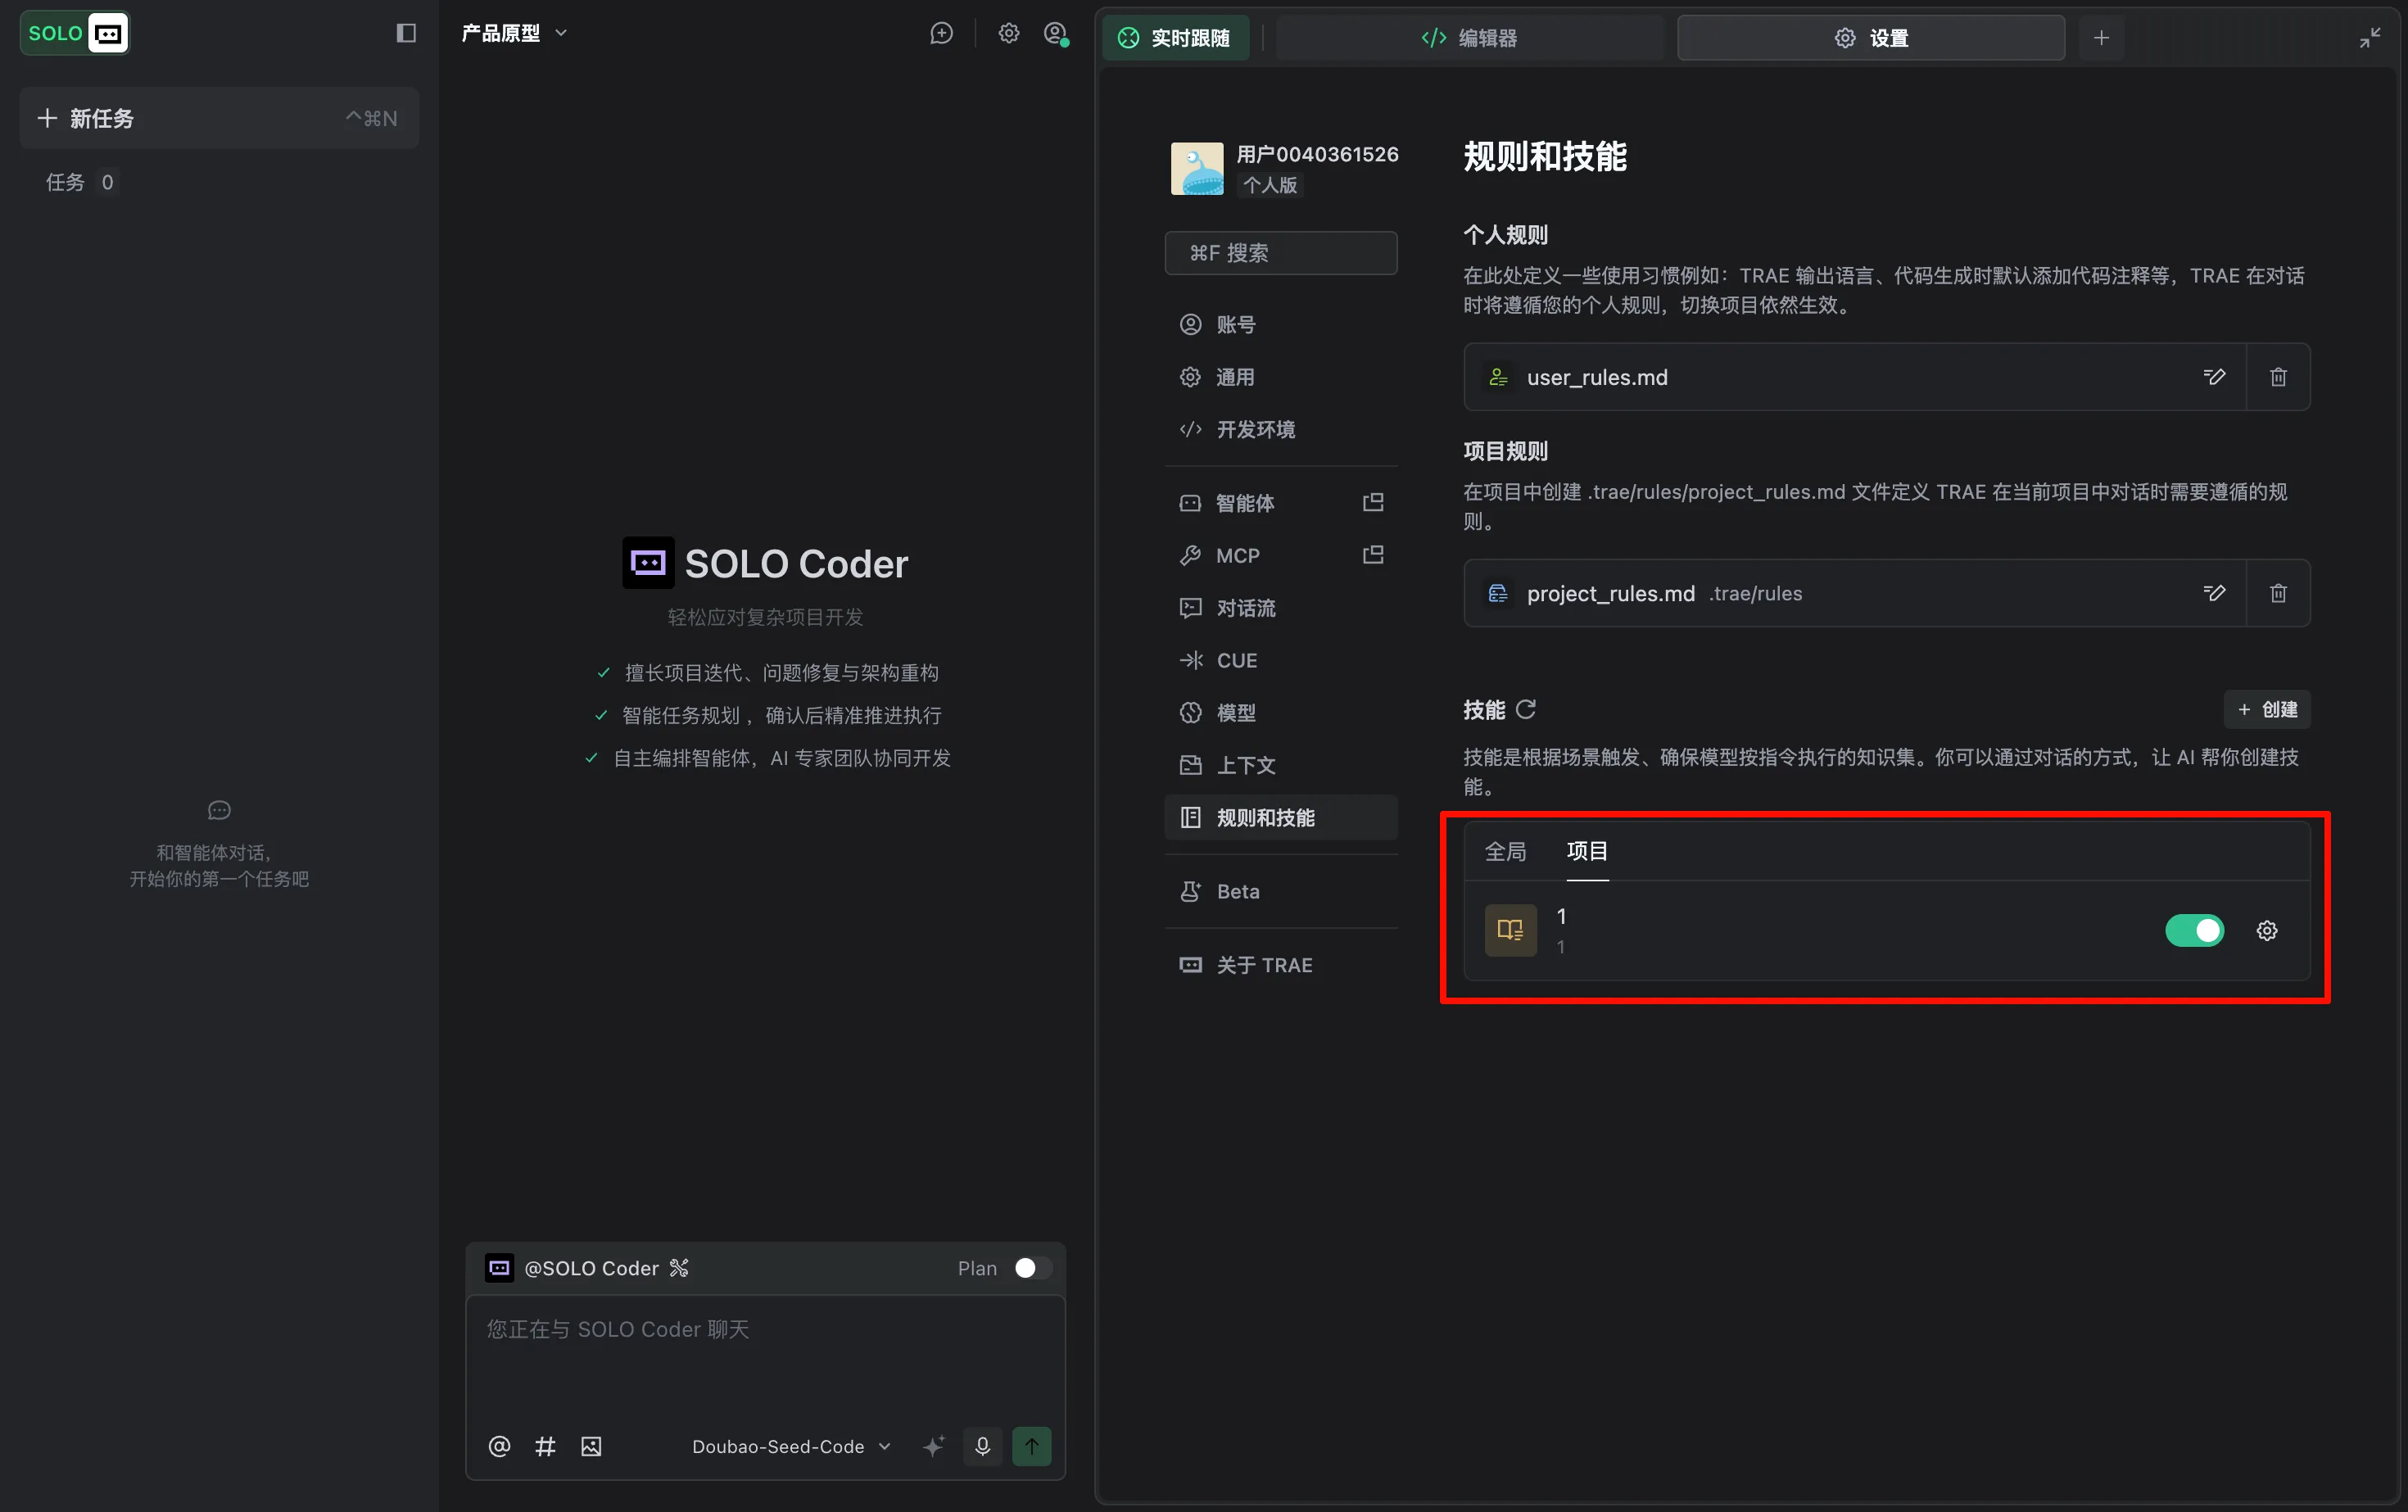Open settings gear for skill 1
Viewport: 2408px width, 1512px height.
[x=2266, y=931]
